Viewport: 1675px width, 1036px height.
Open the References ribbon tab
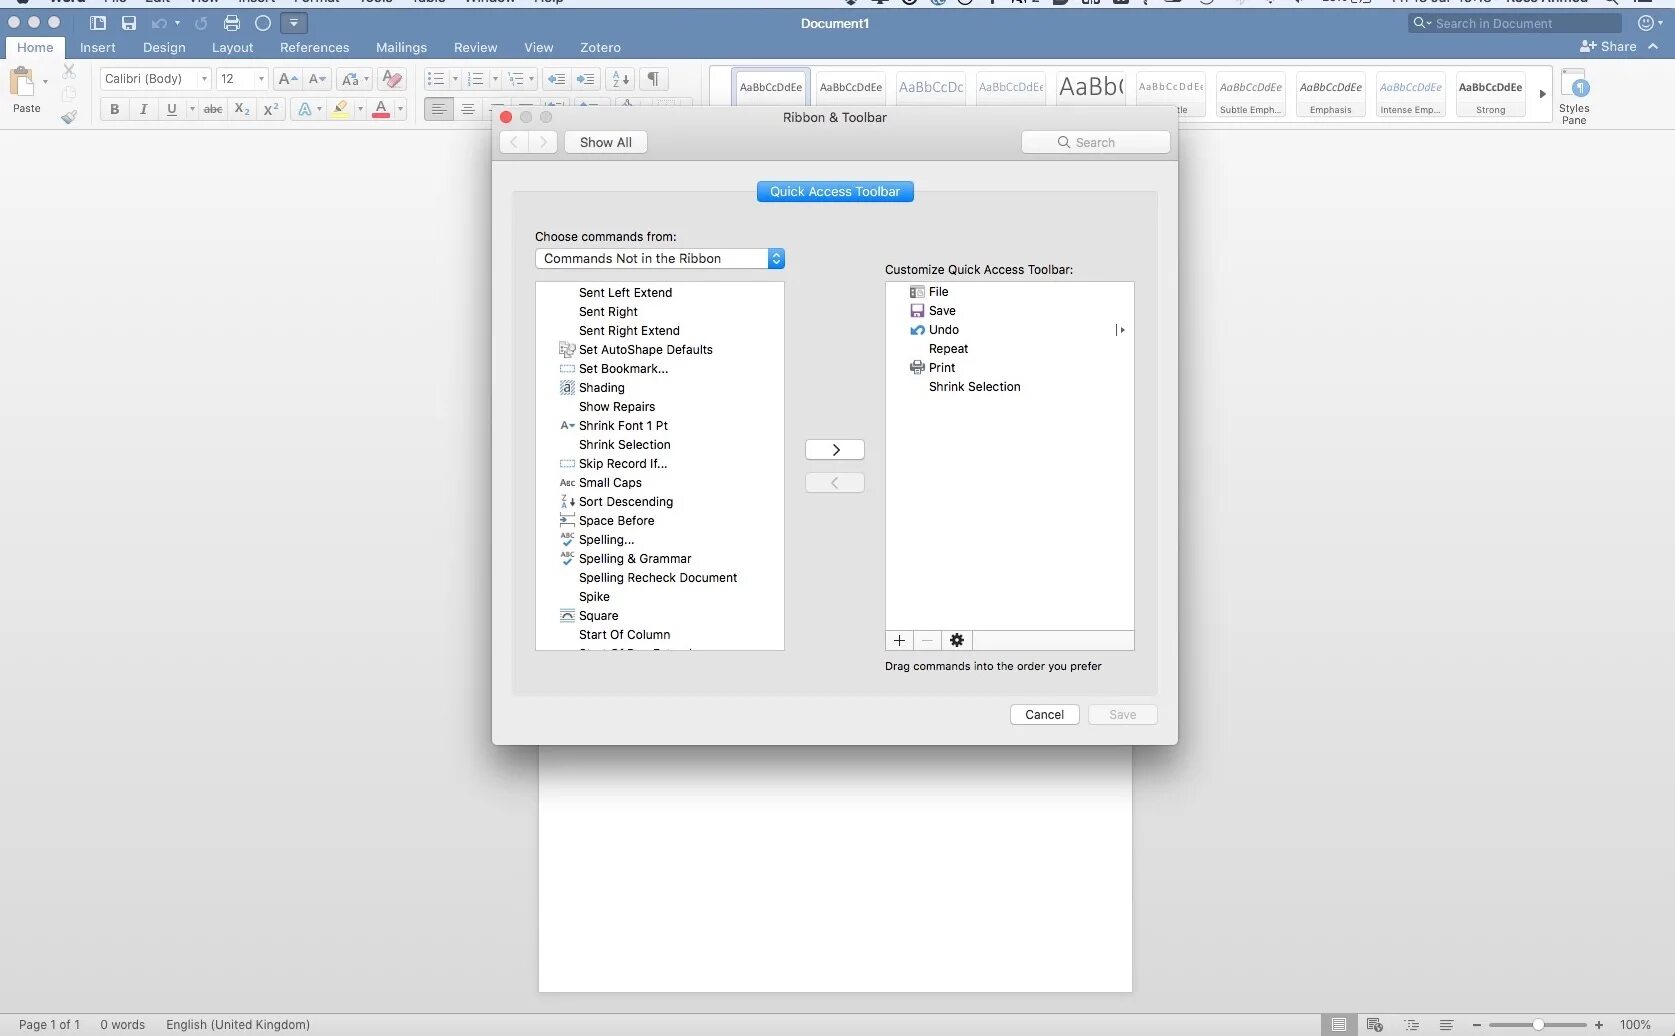(314, 48)
